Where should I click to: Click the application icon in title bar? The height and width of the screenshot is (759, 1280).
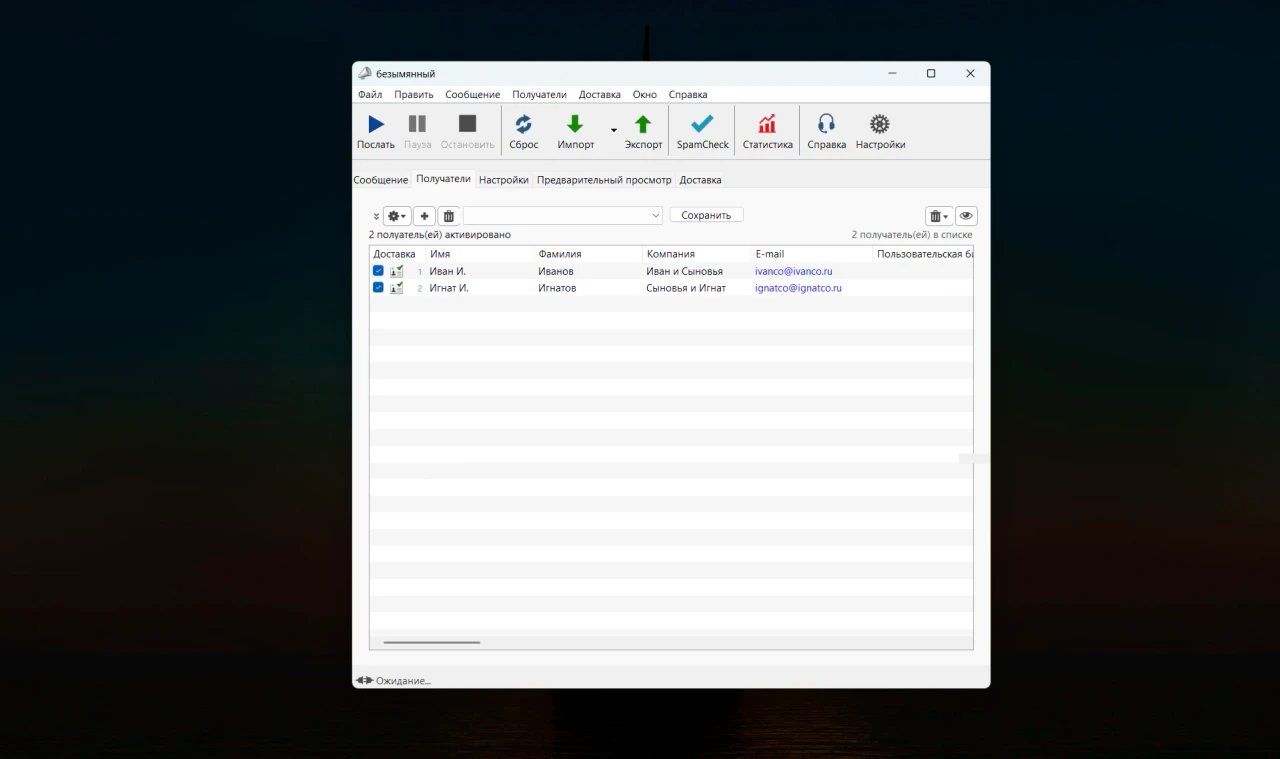(x=365, y=73)
